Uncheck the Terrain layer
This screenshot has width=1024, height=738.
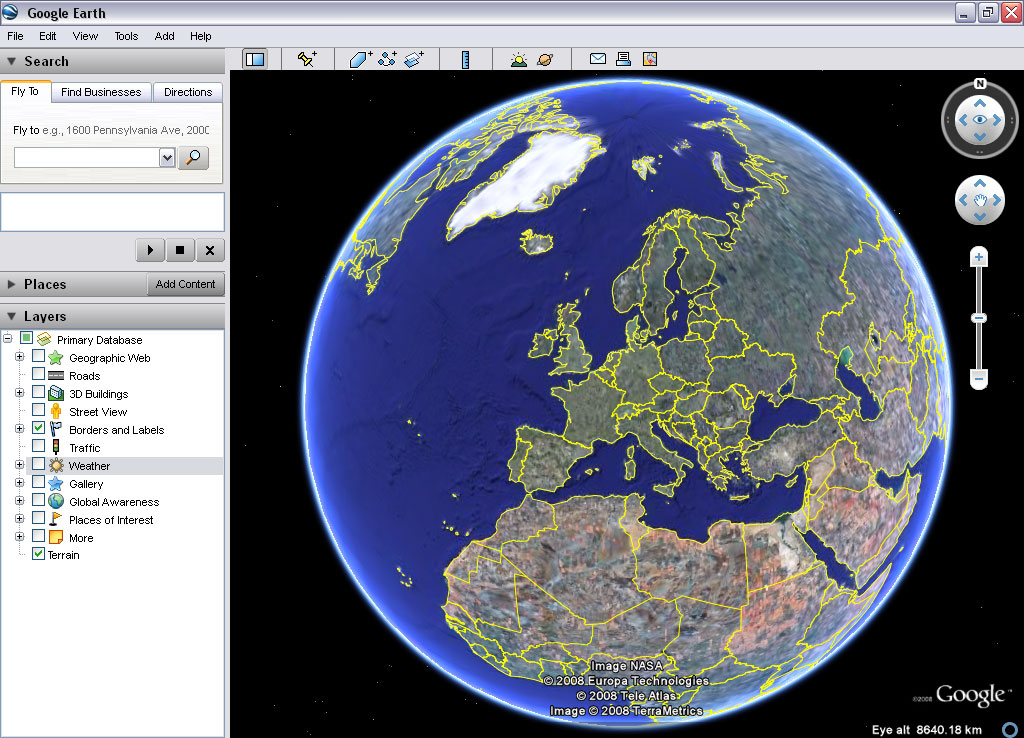pos(39,554)
